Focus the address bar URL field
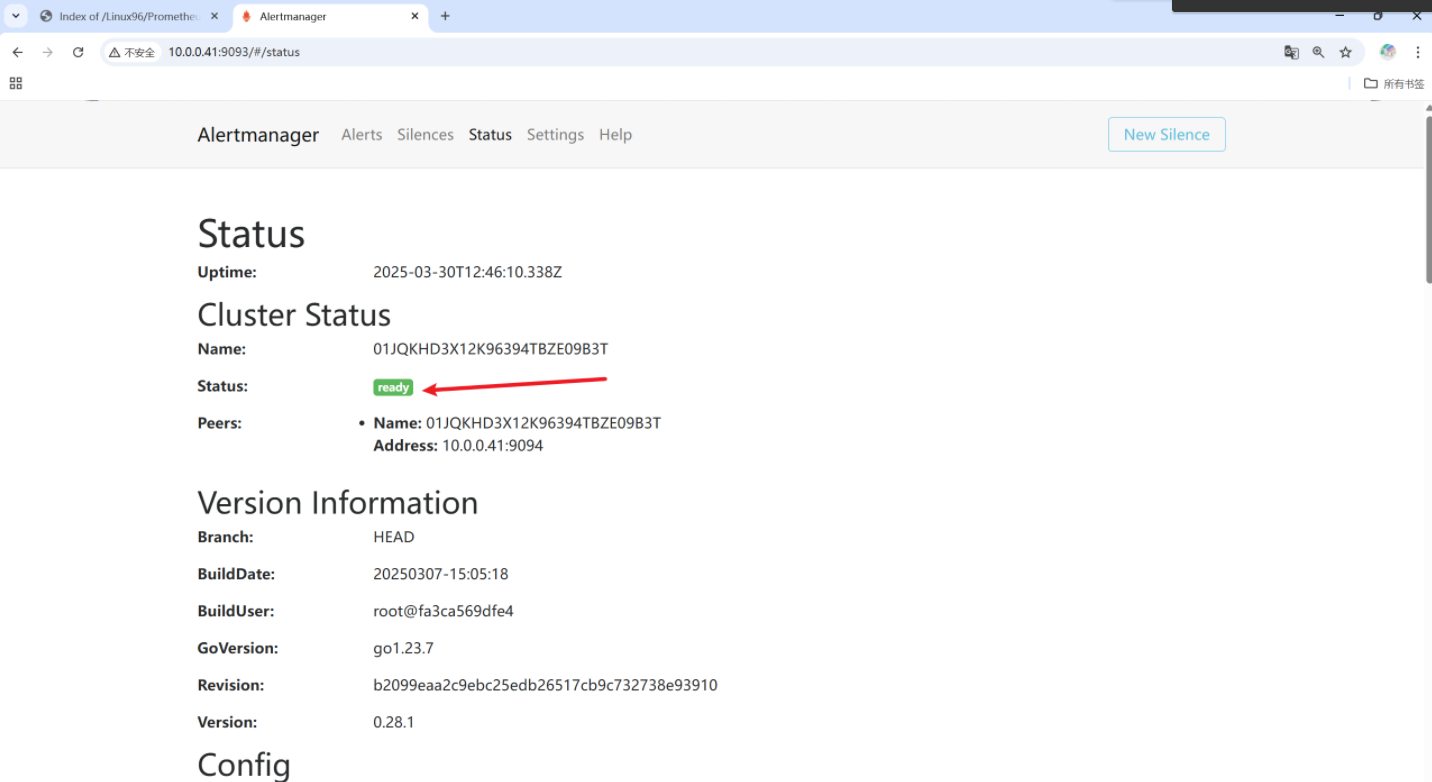Viewport: 1432px width, 782px height. click(700, 52)
